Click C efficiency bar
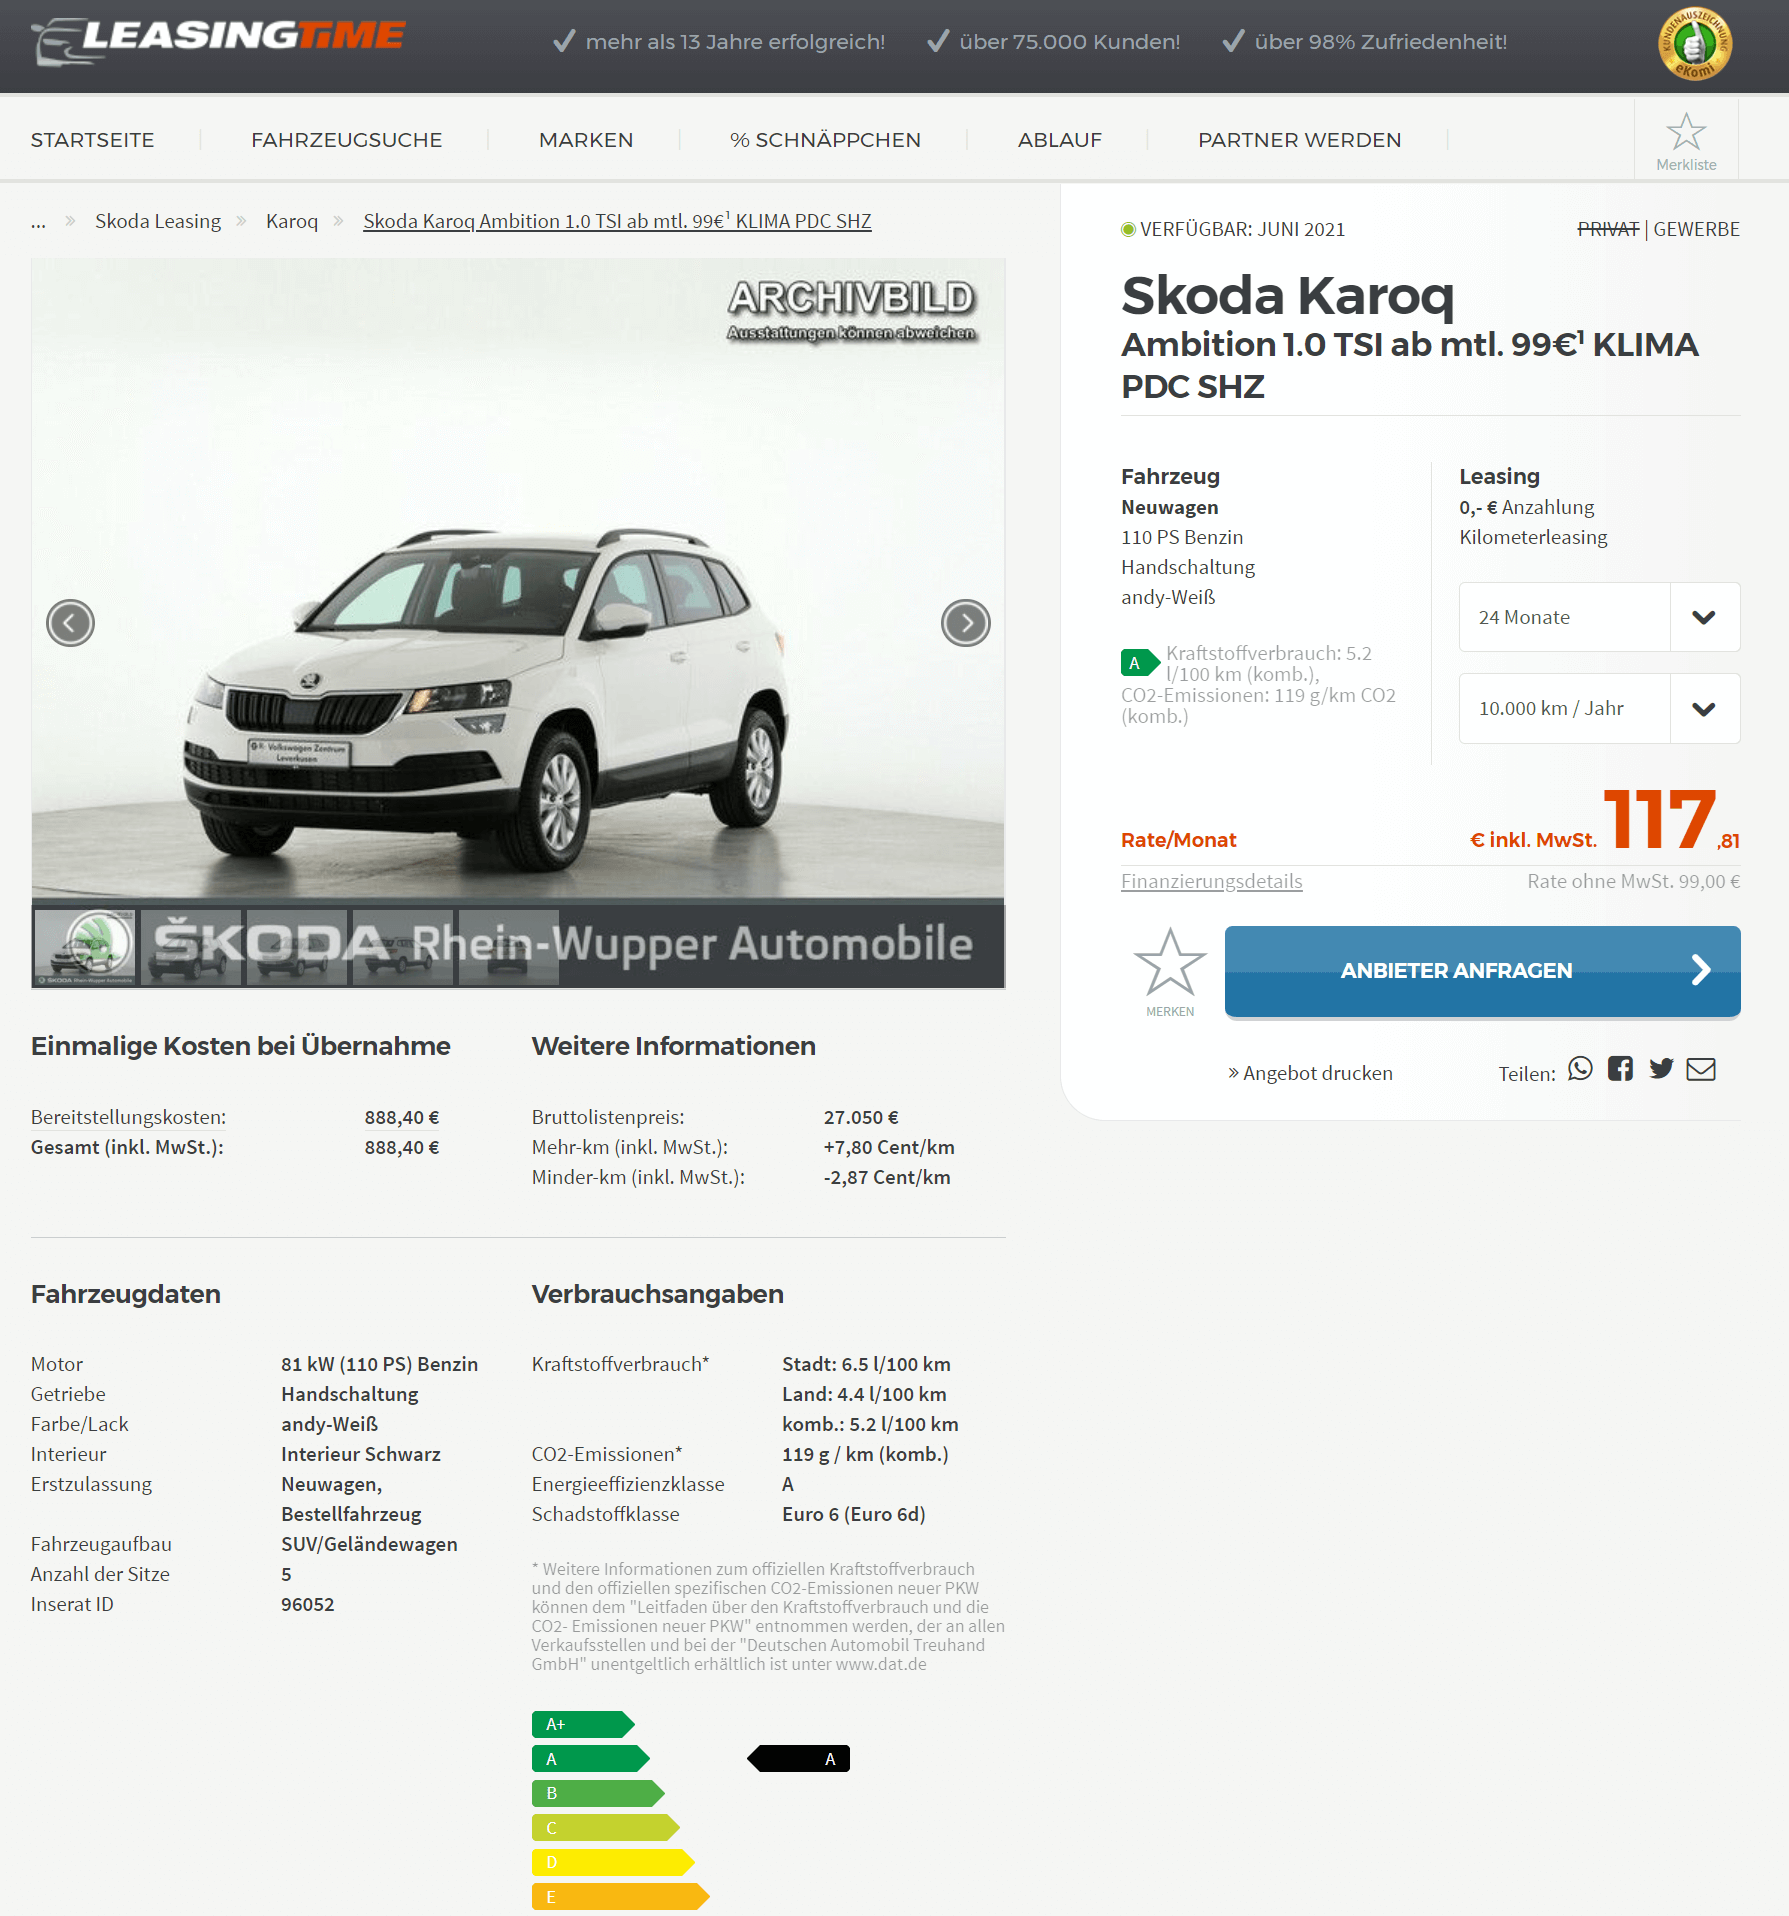The height and width of the screenshot is (1916, 1789). click(x=606, y=1828)
